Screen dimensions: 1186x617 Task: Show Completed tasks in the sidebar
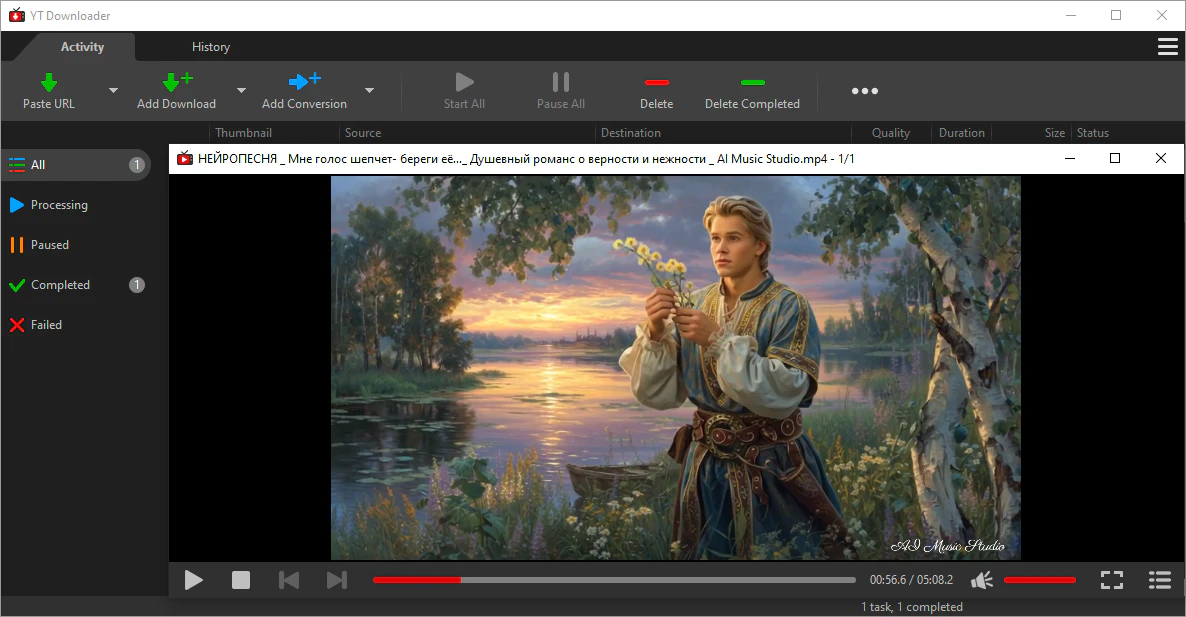(60, 285)
